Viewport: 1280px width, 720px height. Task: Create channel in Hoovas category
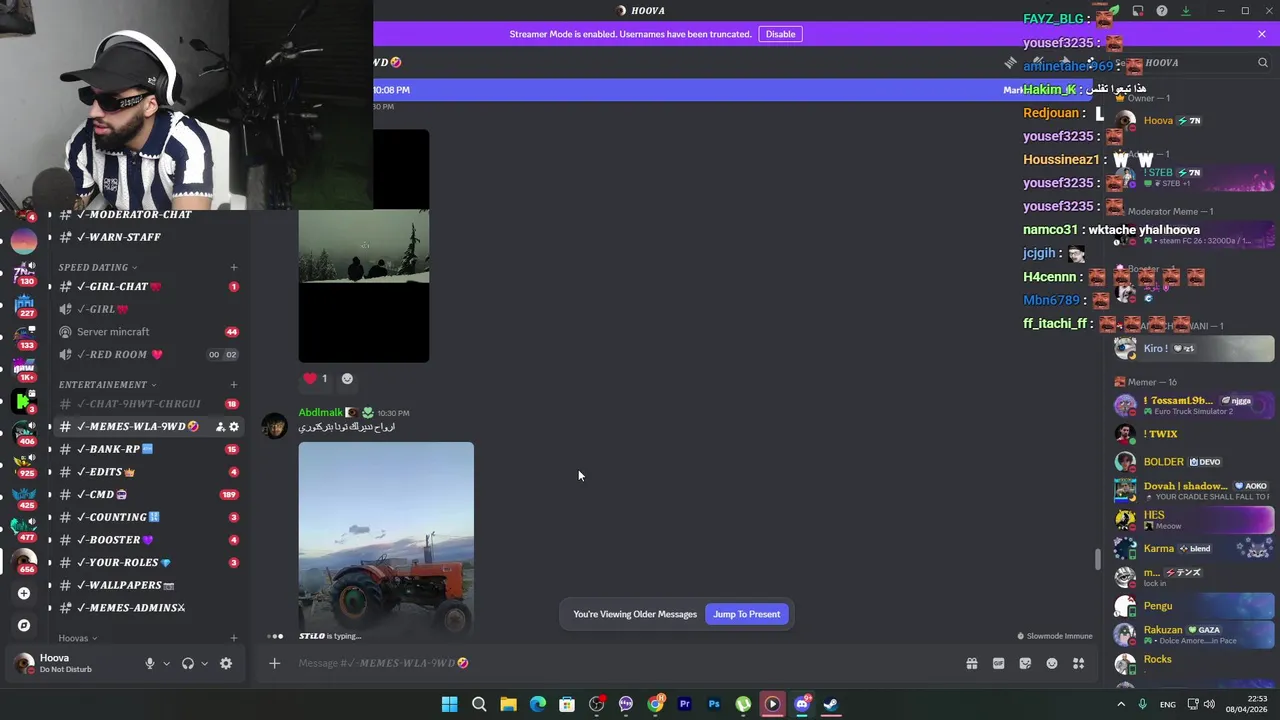pyautogui.click(x=234, y=638)
